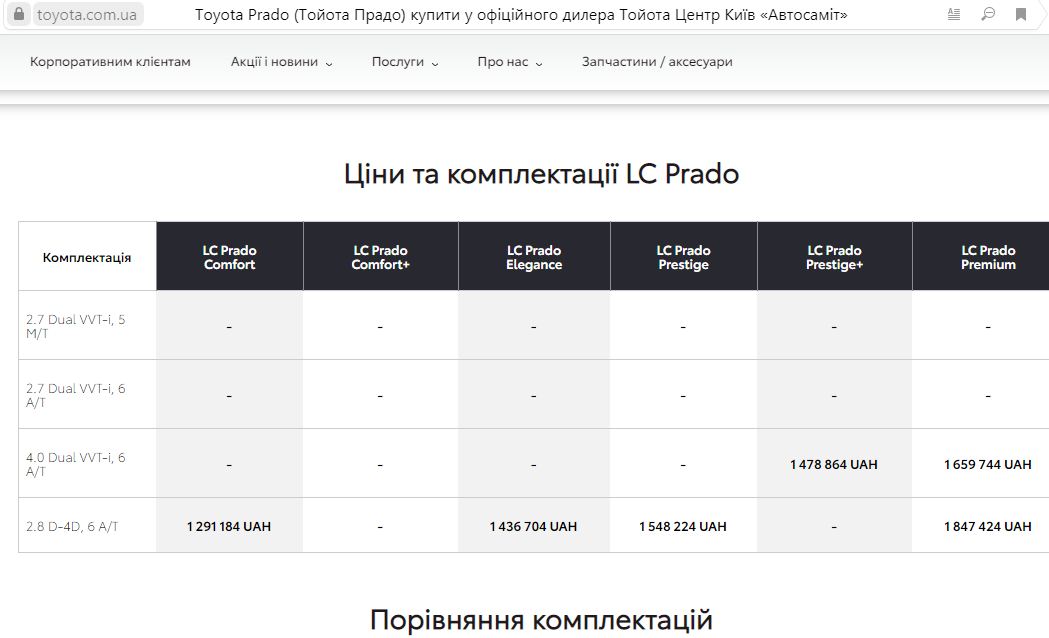This screenshot has width=1049, height=638.
Task: Choose the LC Prado Elegance column header
Action: [534, 257]
